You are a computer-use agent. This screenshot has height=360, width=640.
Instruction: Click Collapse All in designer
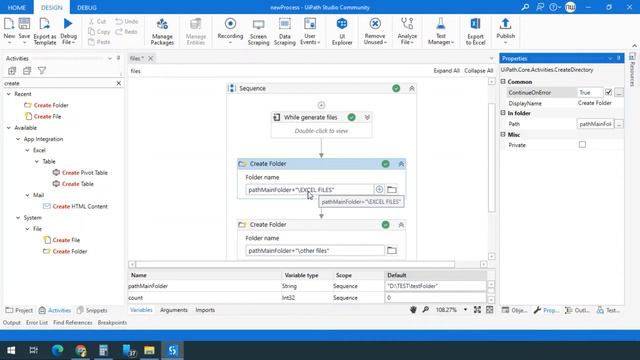tap(479, 71)
